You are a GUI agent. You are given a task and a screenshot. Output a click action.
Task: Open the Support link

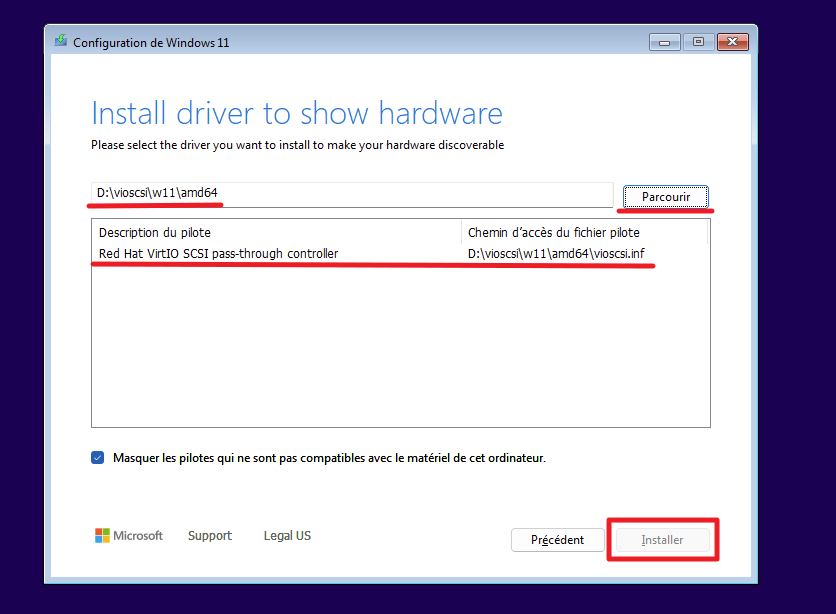tap(210, 536)
